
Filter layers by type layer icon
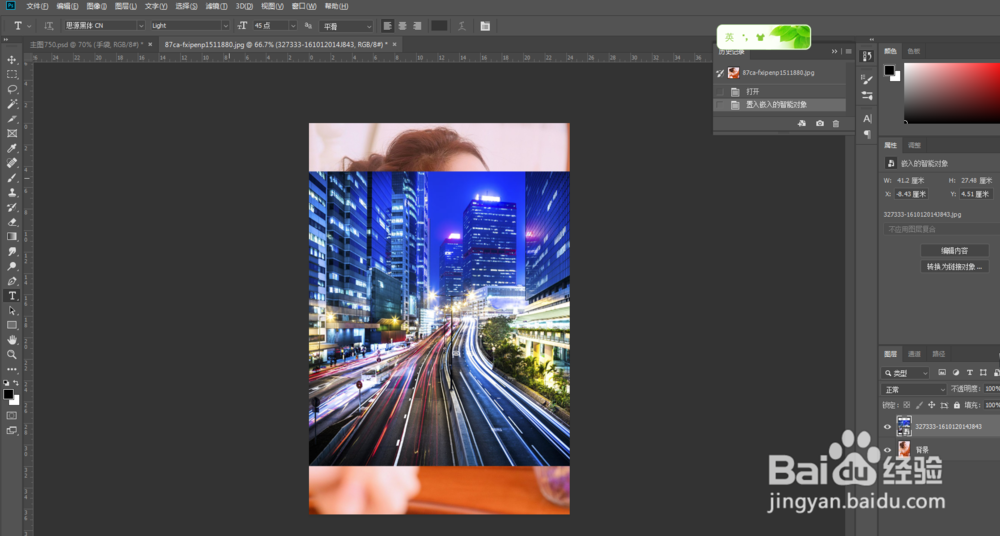coord(969,373)
